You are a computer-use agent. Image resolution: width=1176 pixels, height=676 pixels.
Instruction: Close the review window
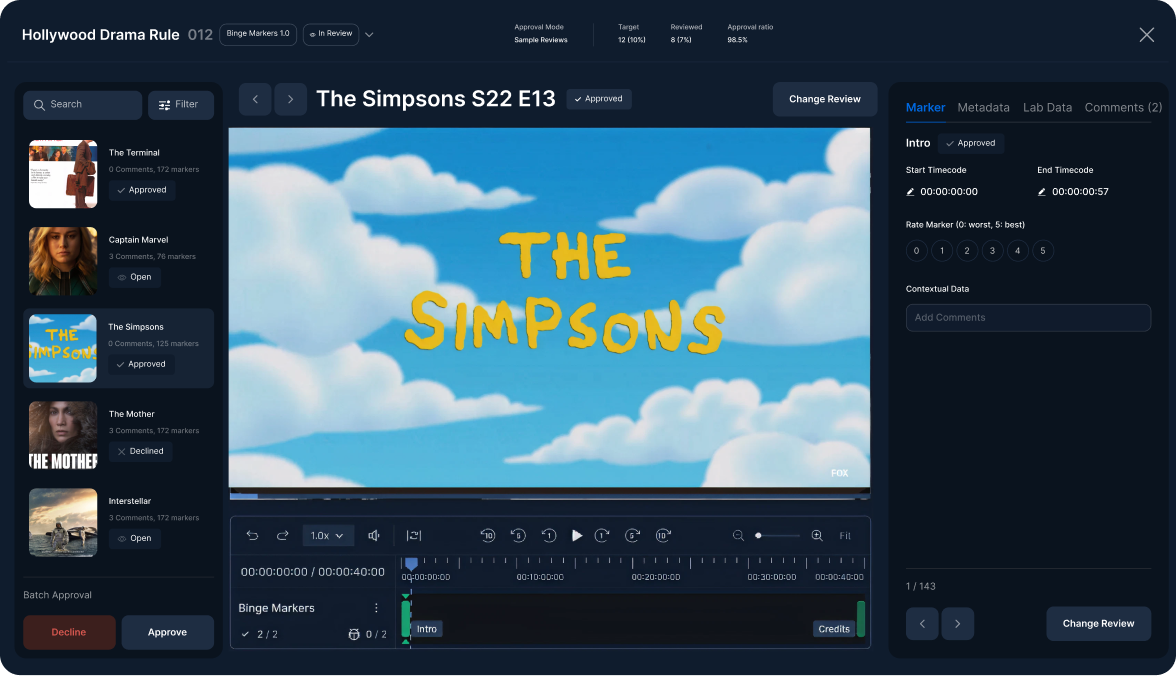click(x=1146, y=35)
